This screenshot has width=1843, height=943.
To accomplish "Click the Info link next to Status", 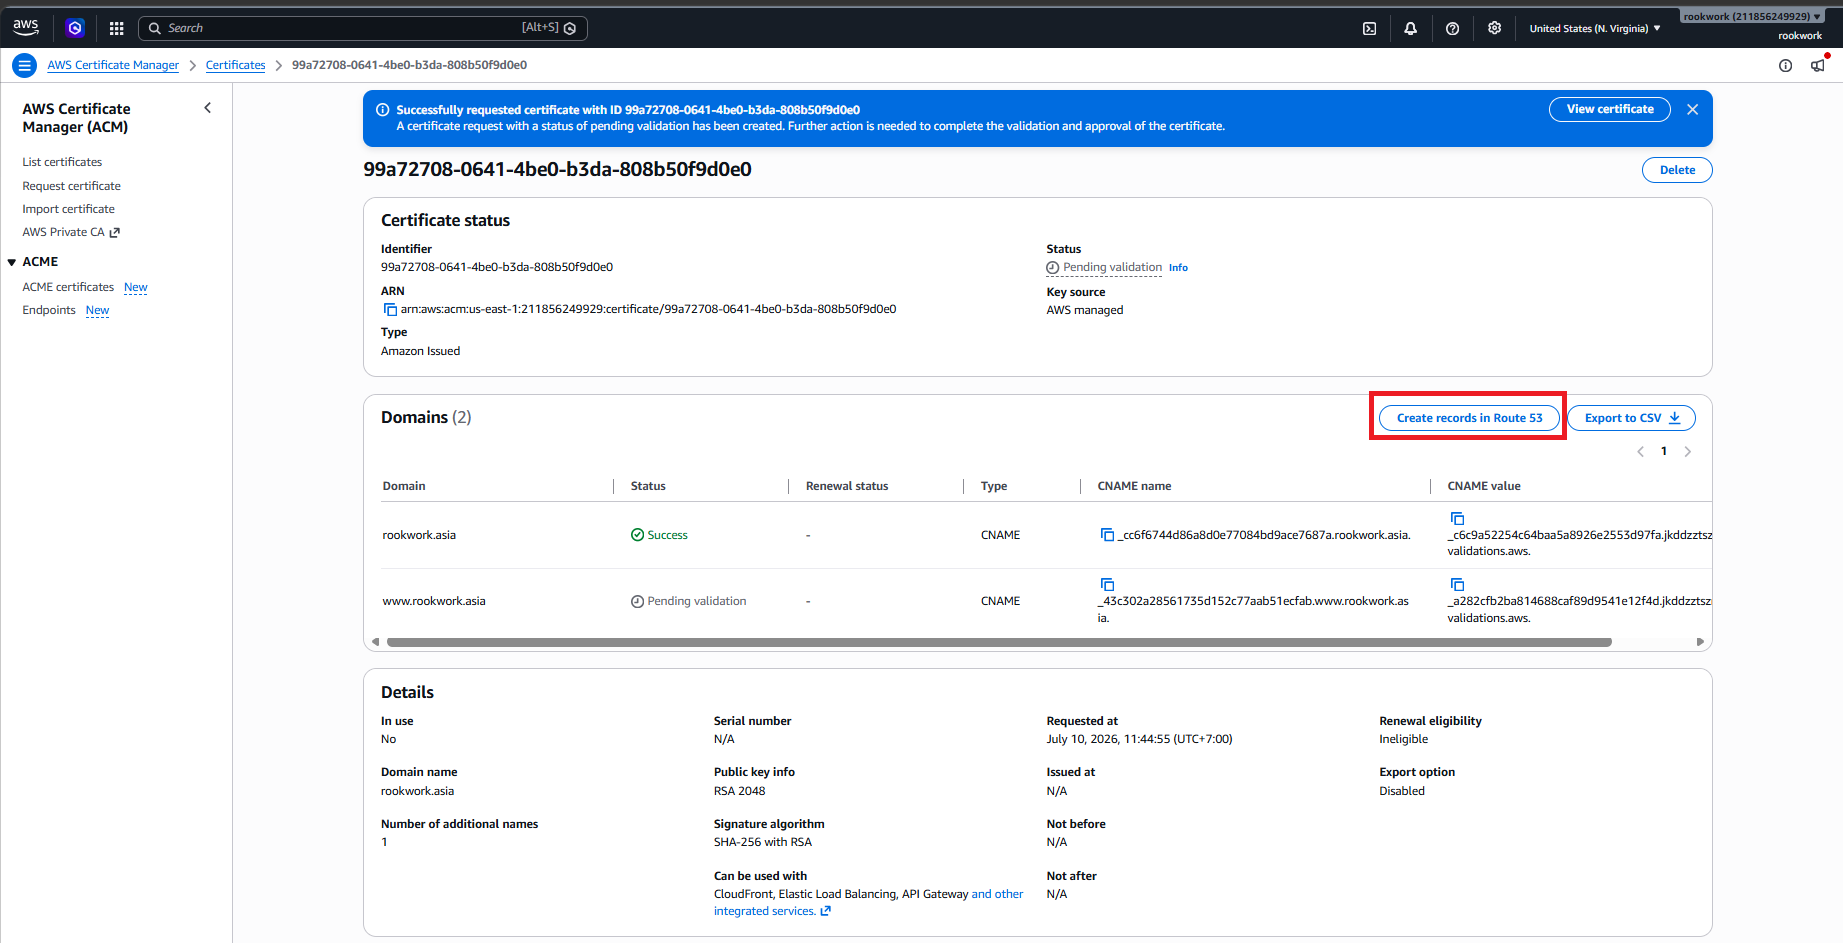I will click(1178, 268).
